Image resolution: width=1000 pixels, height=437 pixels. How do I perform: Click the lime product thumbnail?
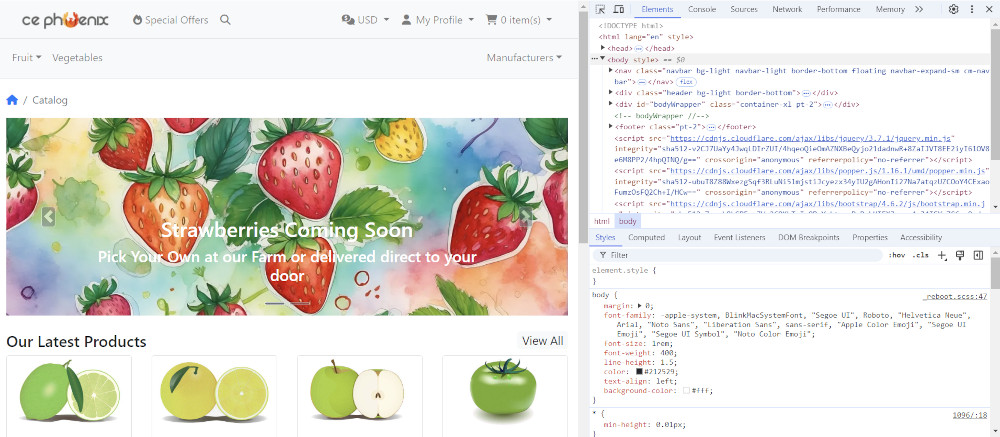(69, 390)
